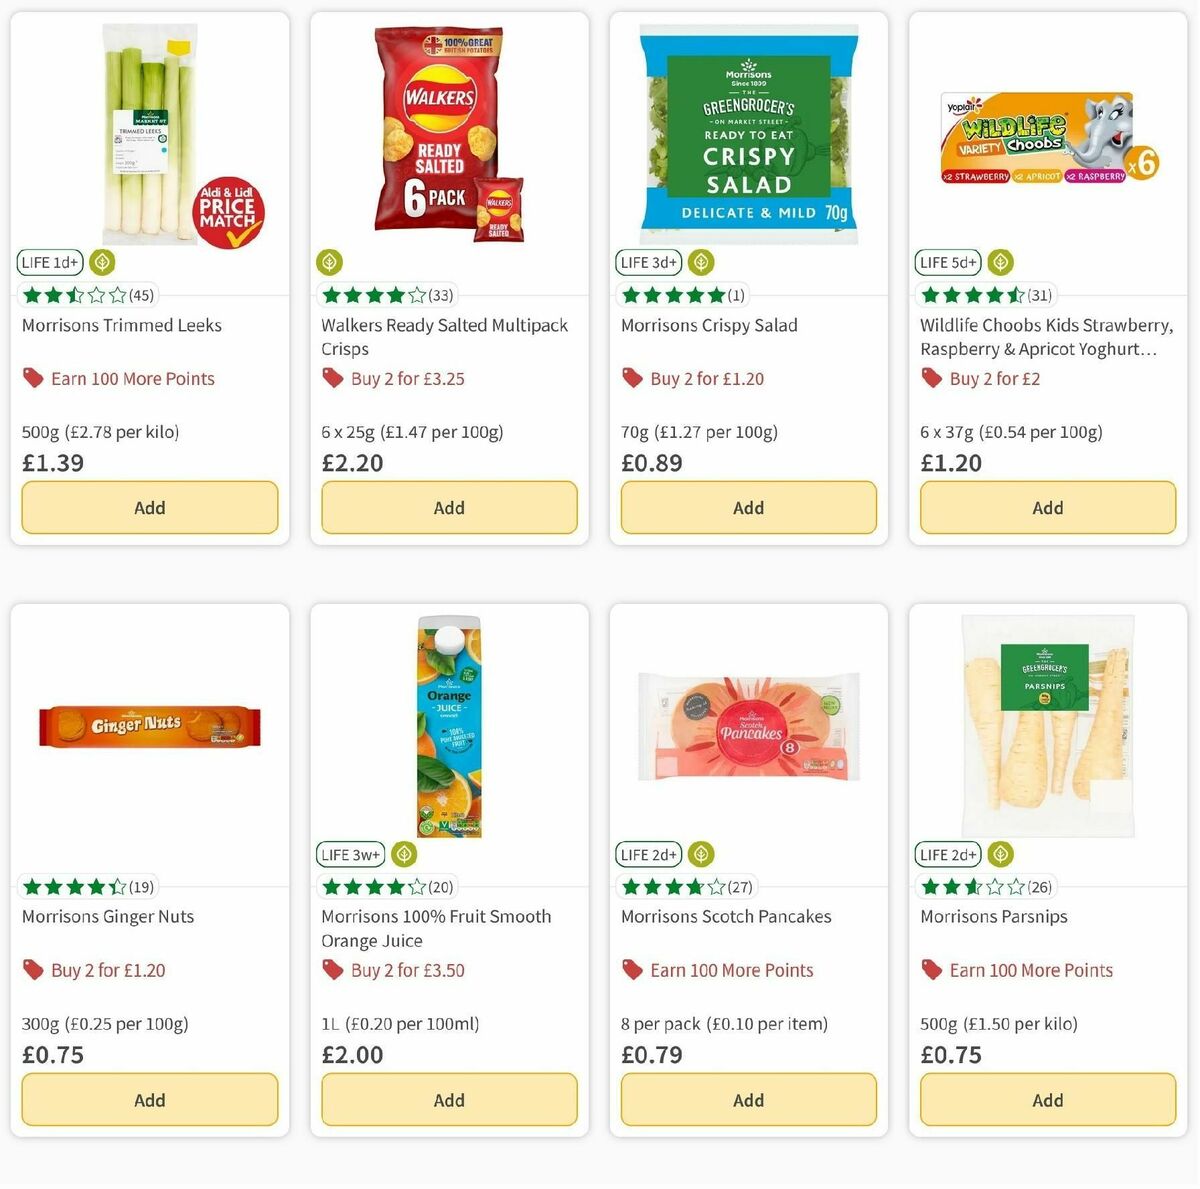Click the LIFE 1d+ badge on Trimmed Leeks
This screenshot has height=1189, width=1200.
coord(49,262)
